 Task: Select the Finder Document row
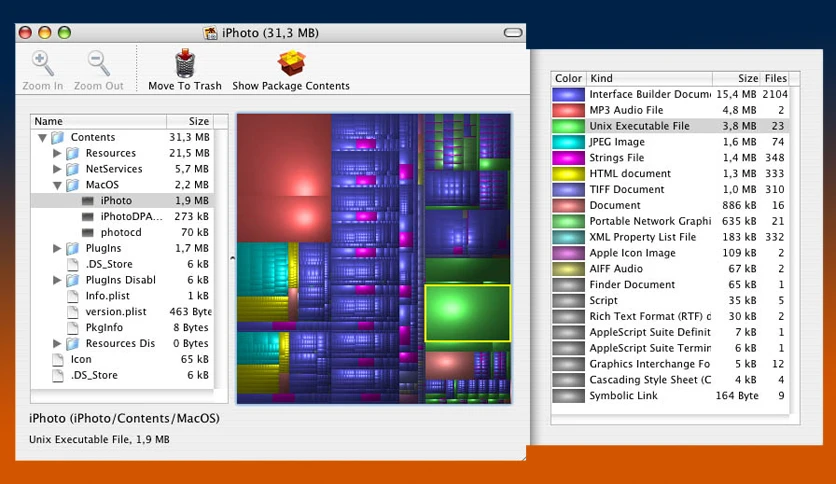[x=670, y=285]
